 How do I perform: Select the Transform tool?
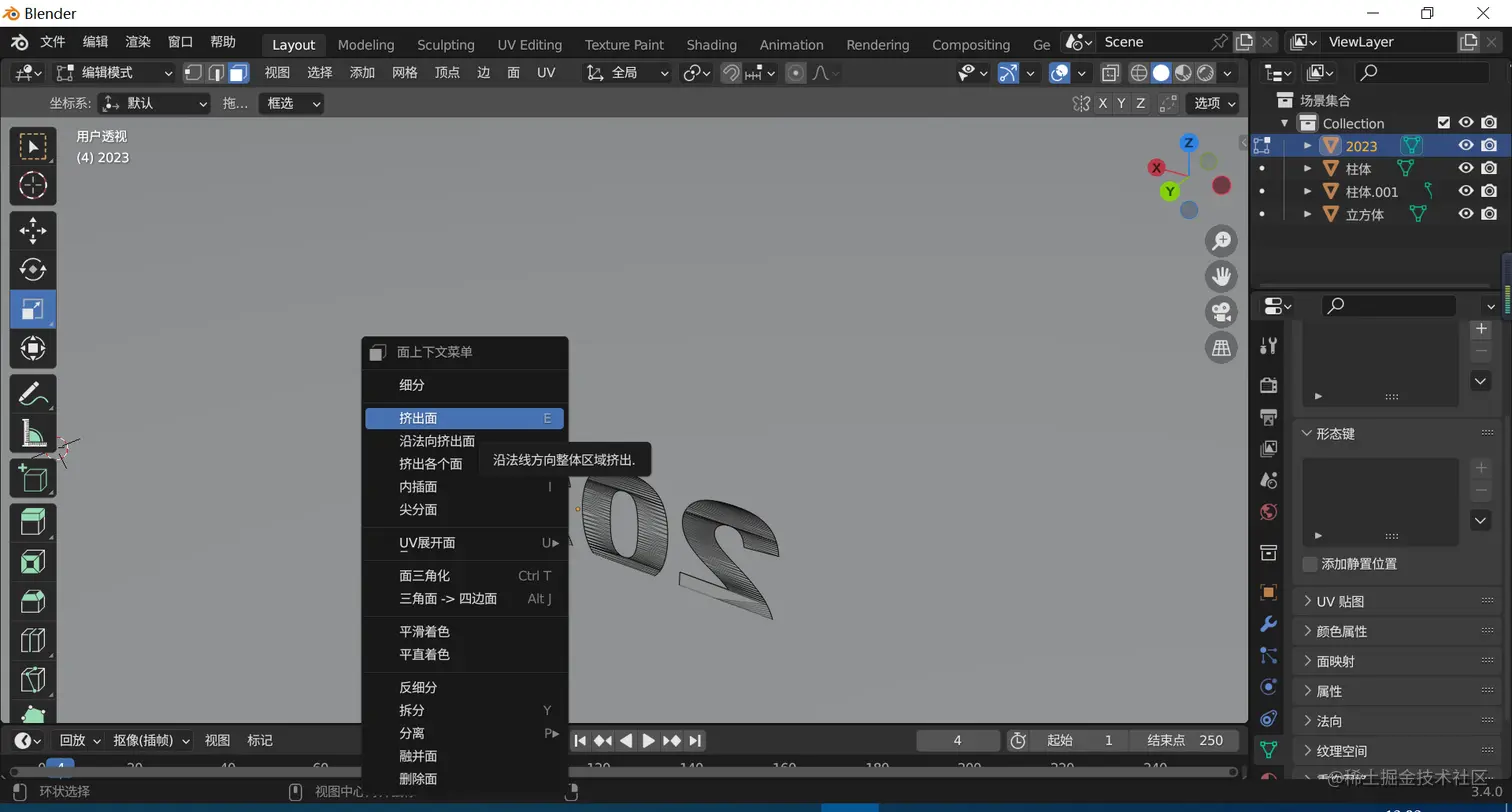33,348
